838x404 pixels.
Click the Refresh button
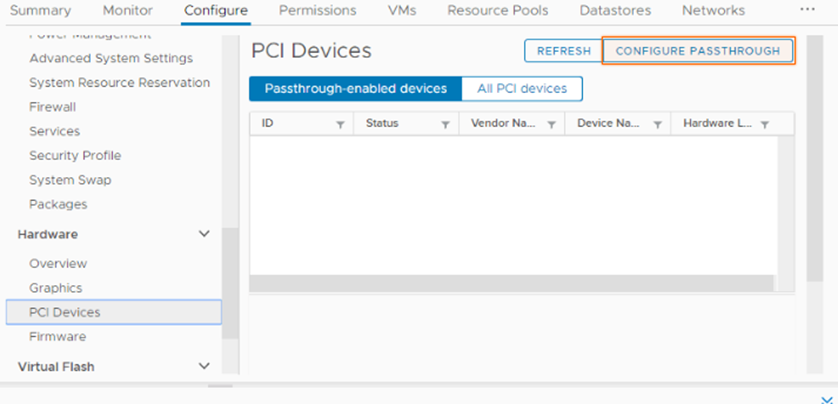(563, 51)
